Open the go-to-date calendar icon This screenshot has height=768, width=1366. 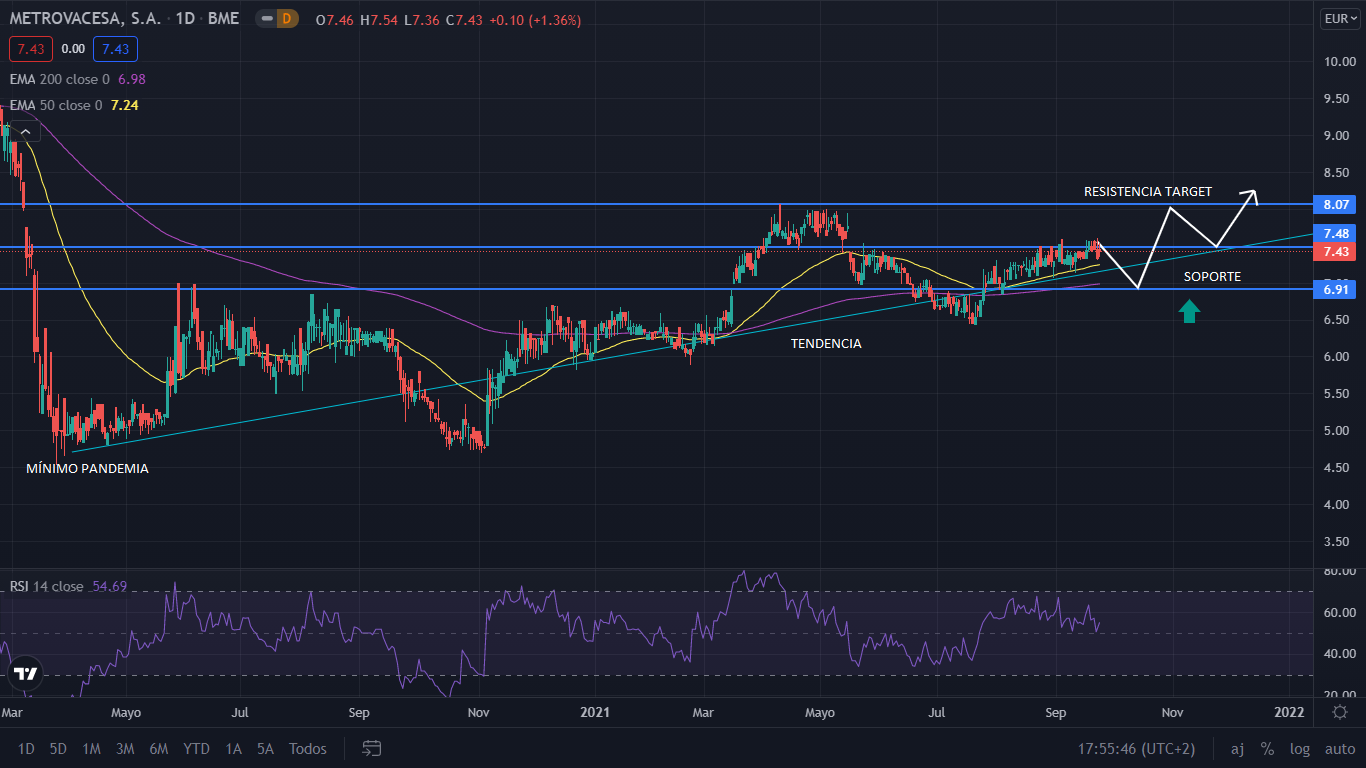click(x=372, y=748)
